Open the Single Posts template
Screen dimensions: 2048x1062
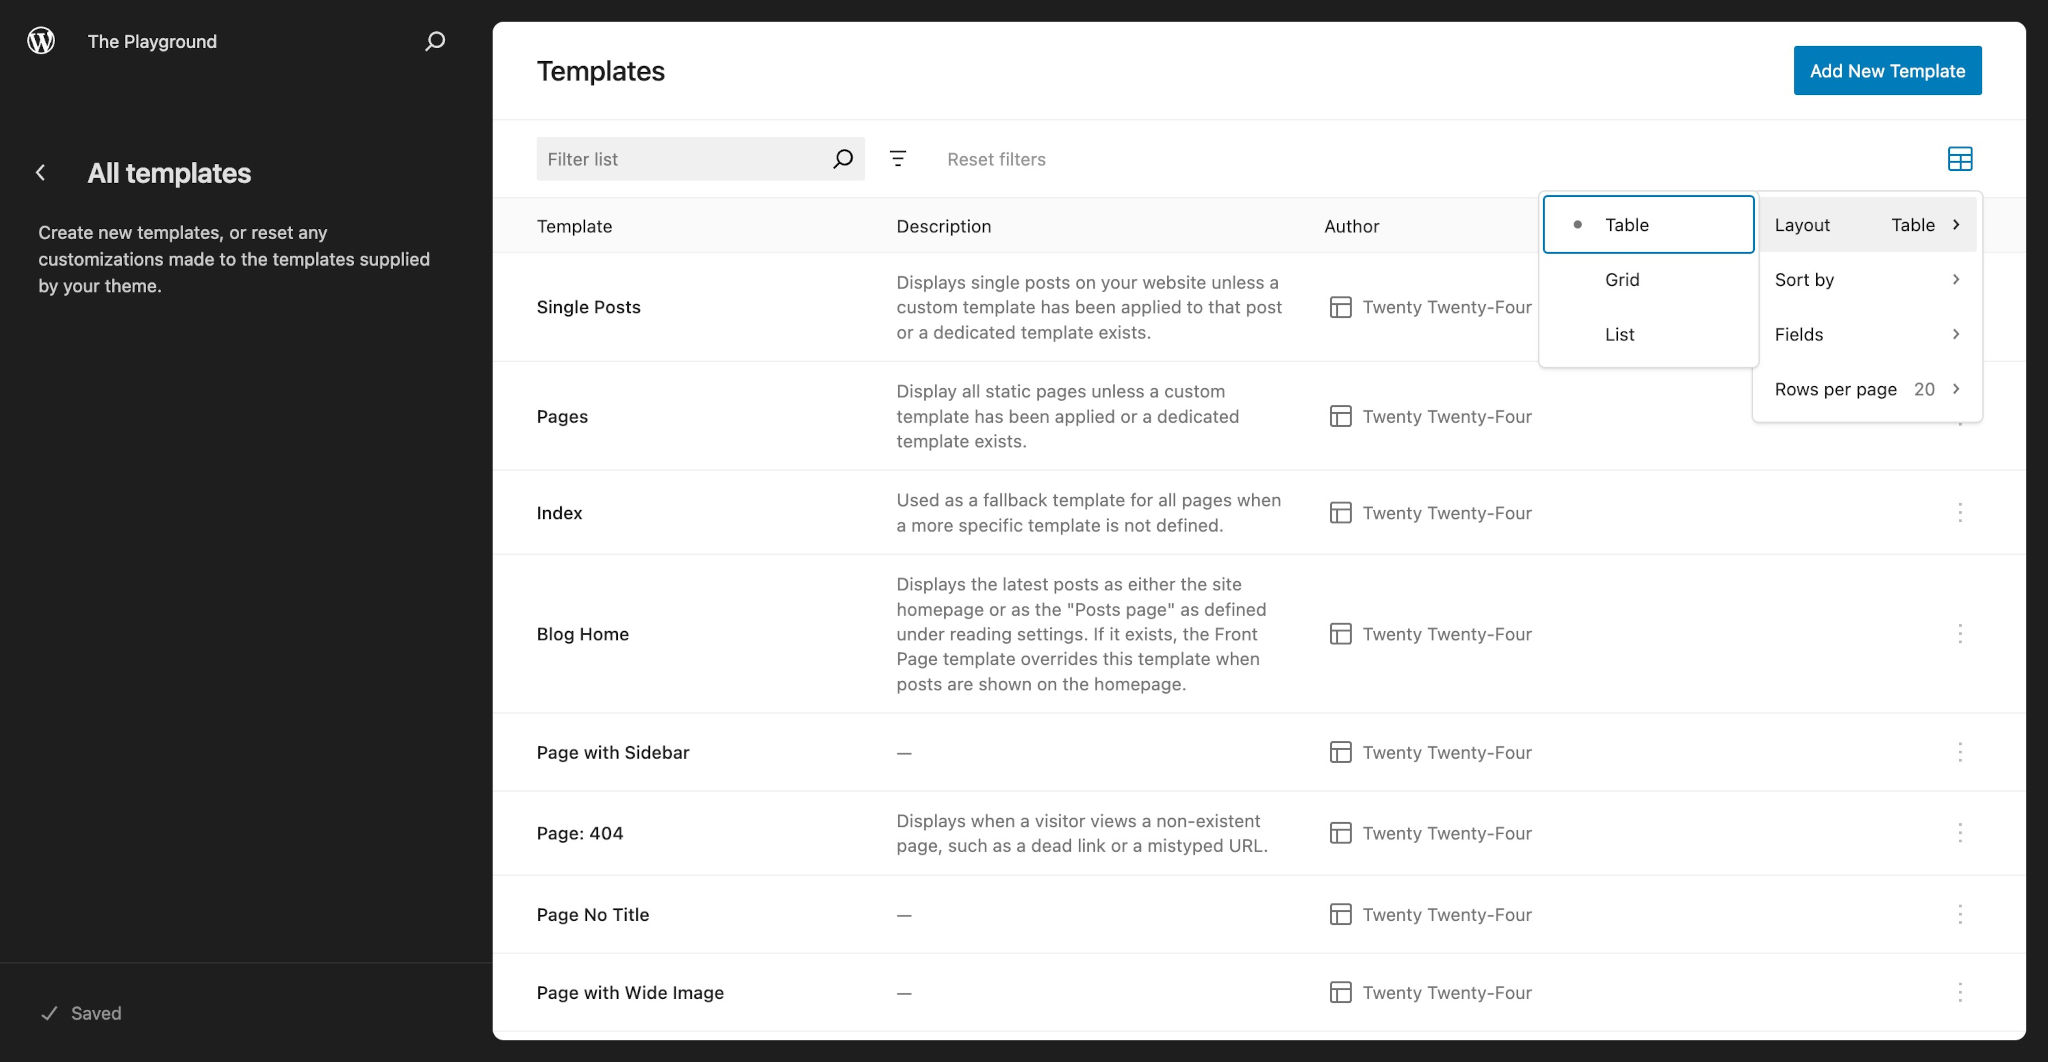tap(588, 307)
